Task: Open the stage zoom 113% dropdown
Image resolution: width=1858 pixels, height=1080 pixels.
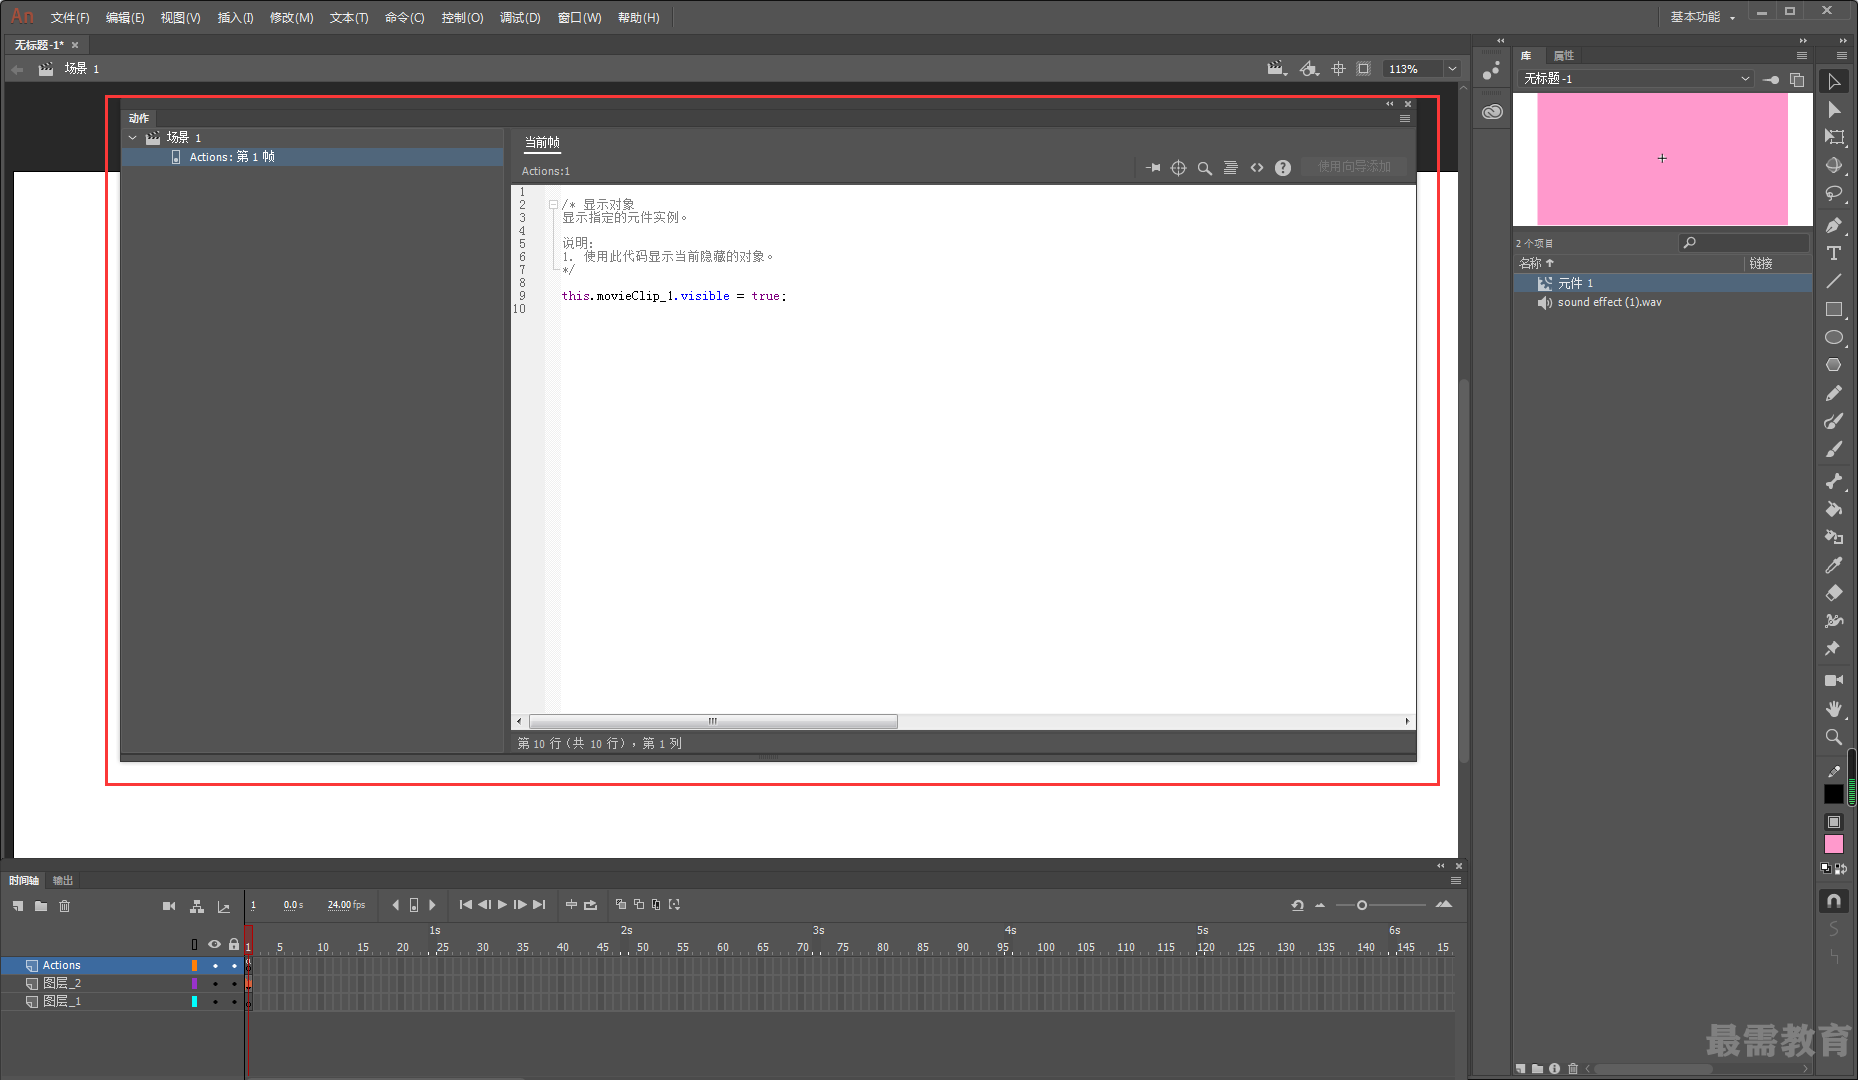Action: [x=1452, y=69]
